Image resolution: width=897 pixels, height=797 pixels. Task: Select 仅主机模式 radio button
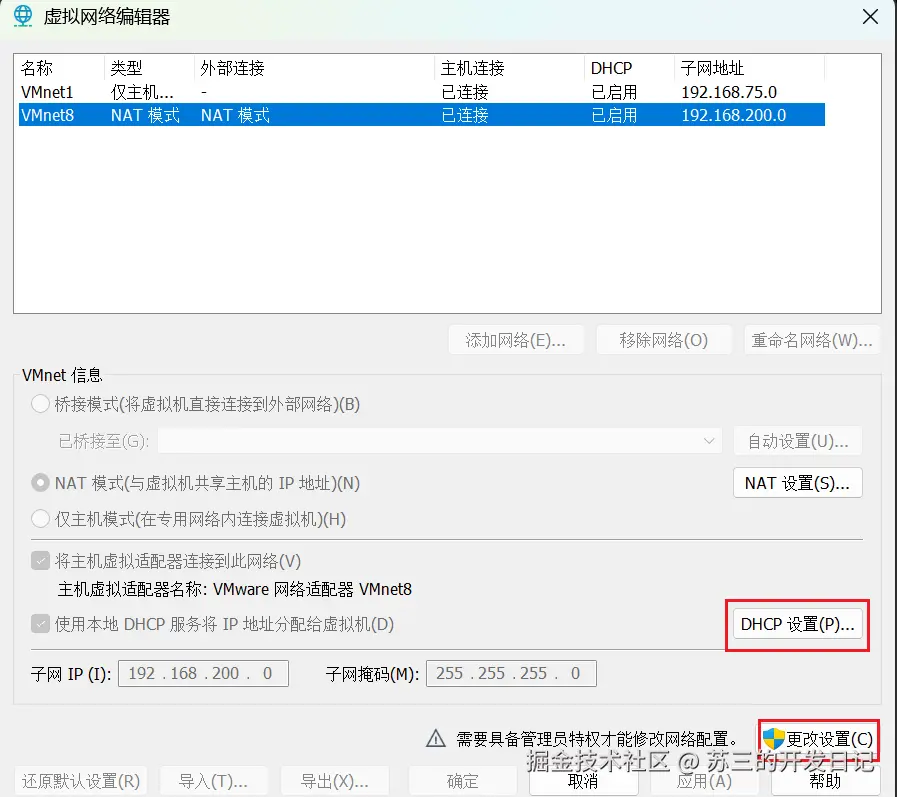[x=40, y=519]
